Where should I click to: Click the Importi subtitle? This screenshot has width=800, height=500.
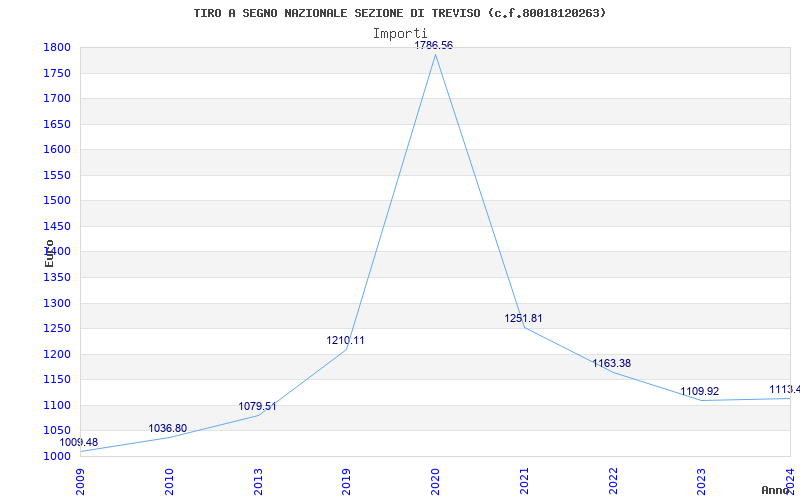pyautogui.click(x=400, y=34)
